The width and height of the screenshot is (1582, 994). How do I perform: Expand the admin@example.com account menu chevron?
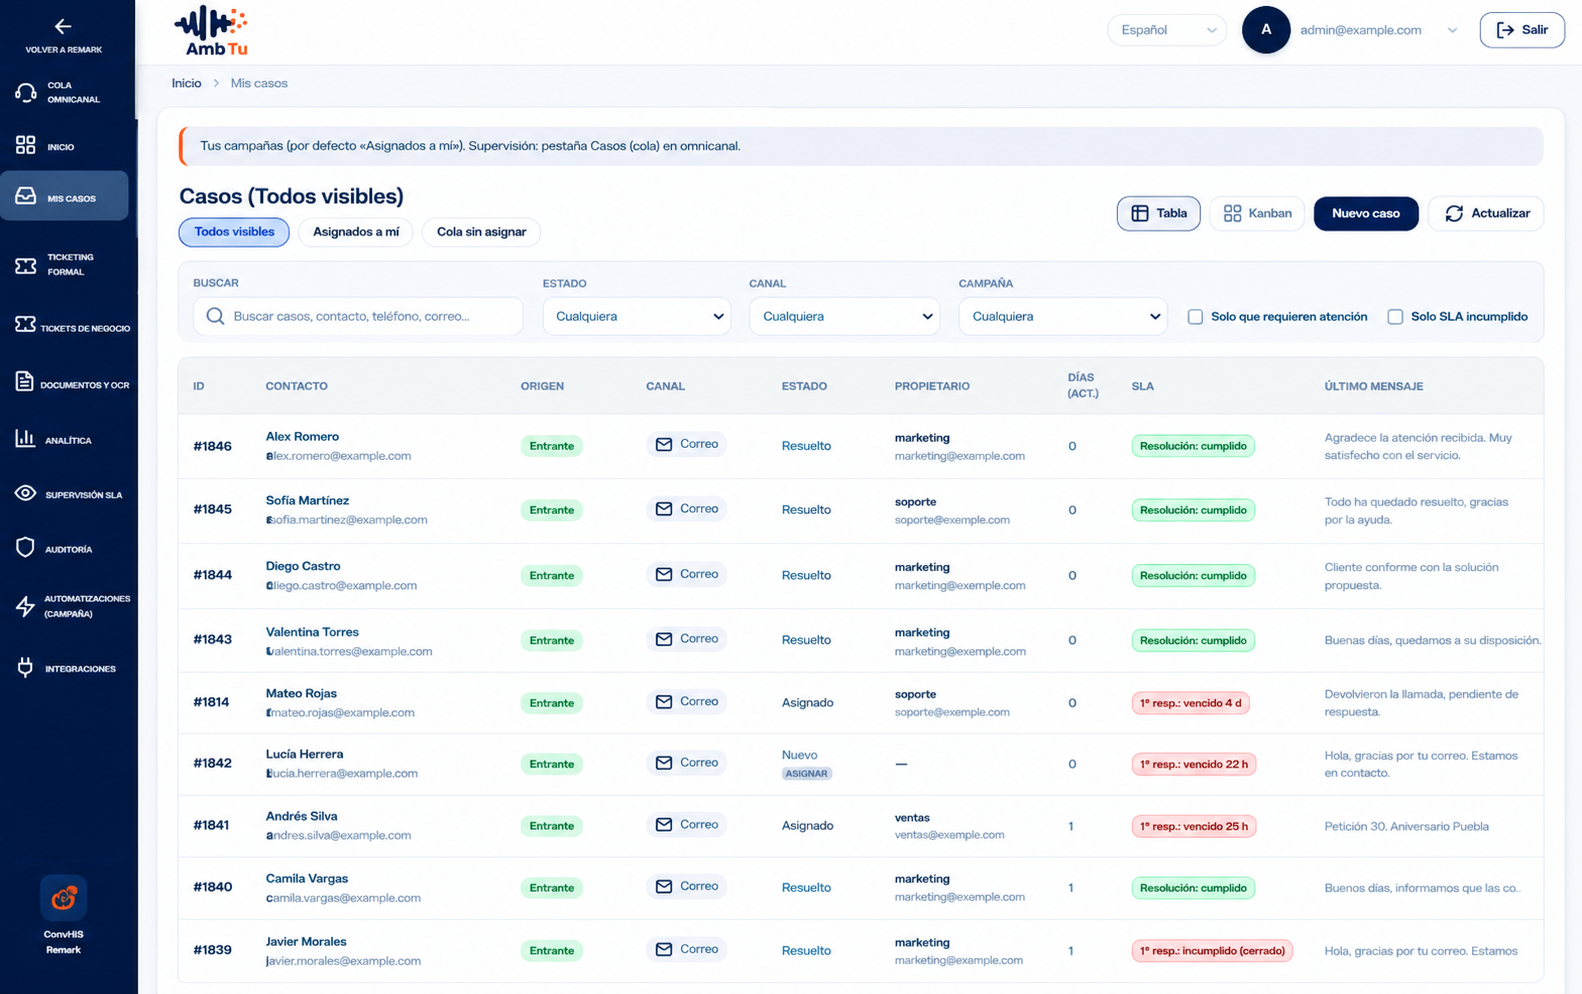pyautogui.click(x=1452, y=30)
